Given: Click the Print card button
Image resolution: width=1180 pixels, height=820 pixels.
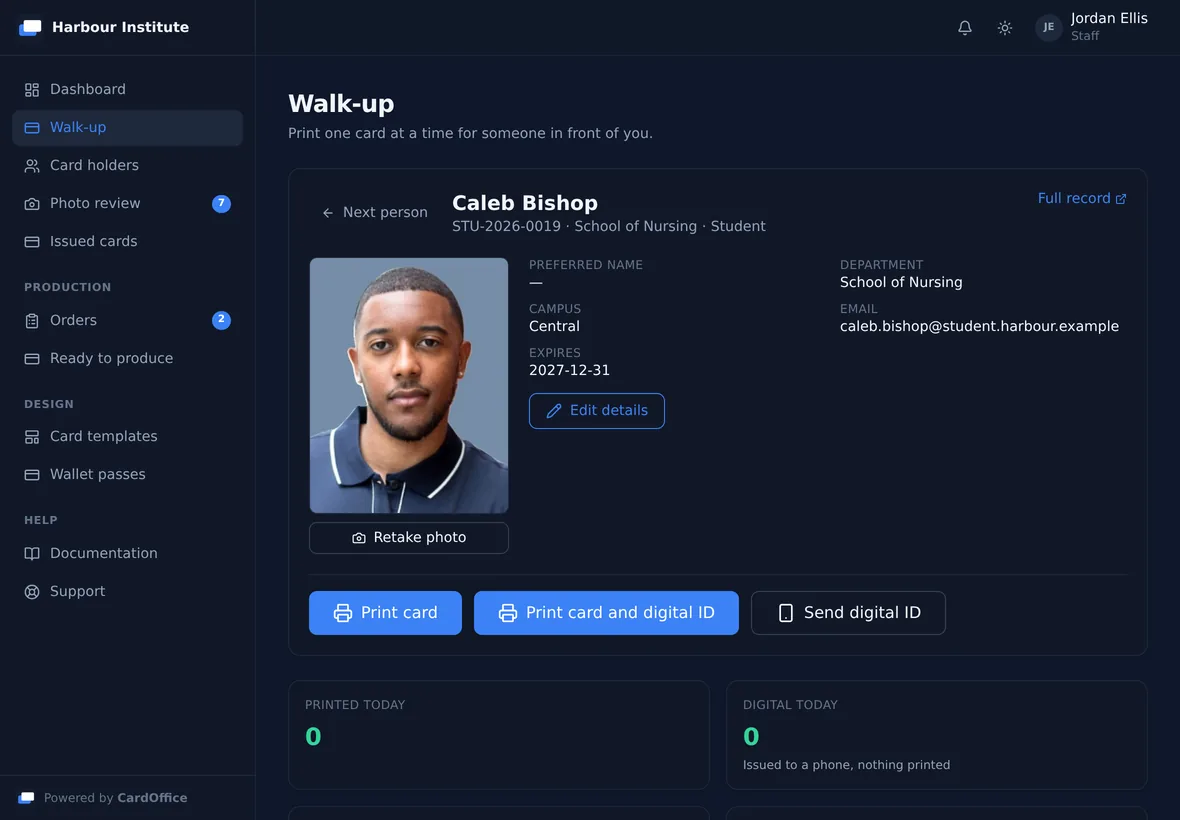Looking at the screenshot, I should pos(385,613).
